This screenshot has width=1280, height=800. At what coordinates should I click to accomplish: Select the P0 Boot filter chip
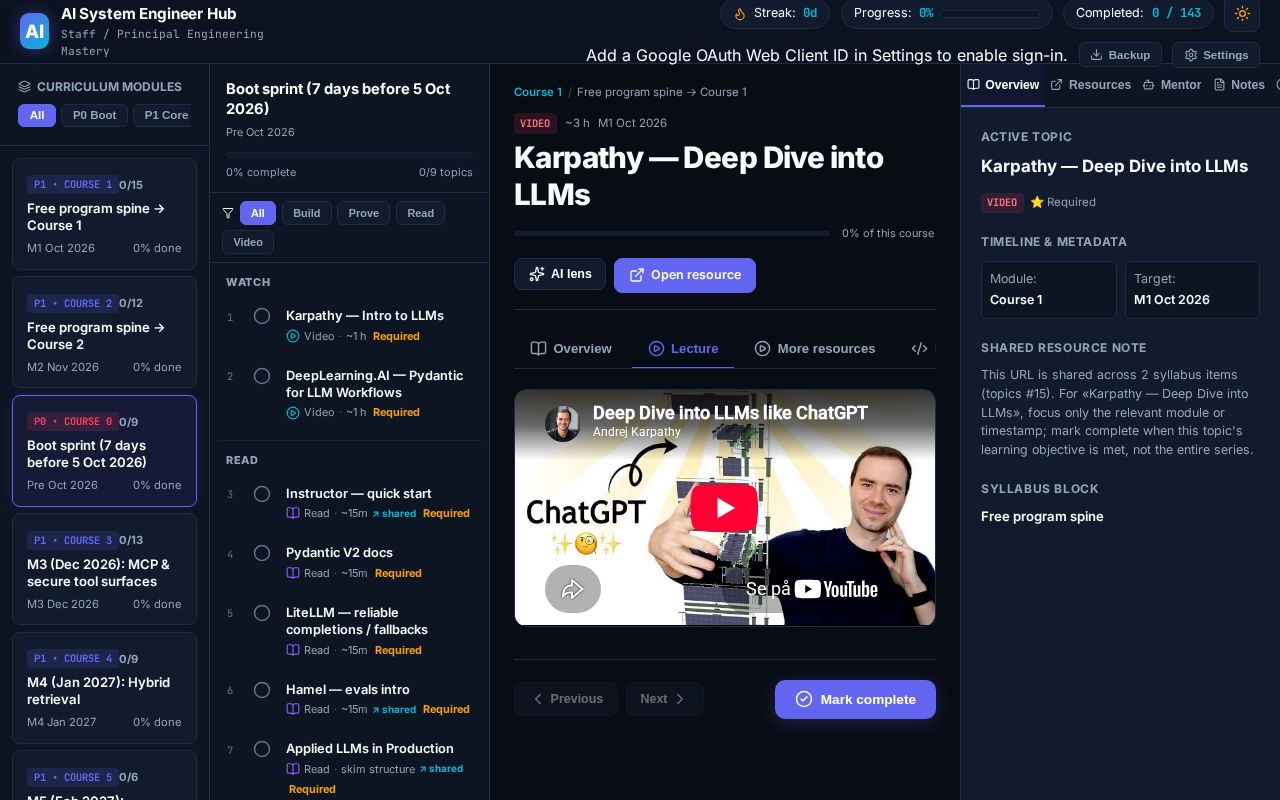(95, 115)
